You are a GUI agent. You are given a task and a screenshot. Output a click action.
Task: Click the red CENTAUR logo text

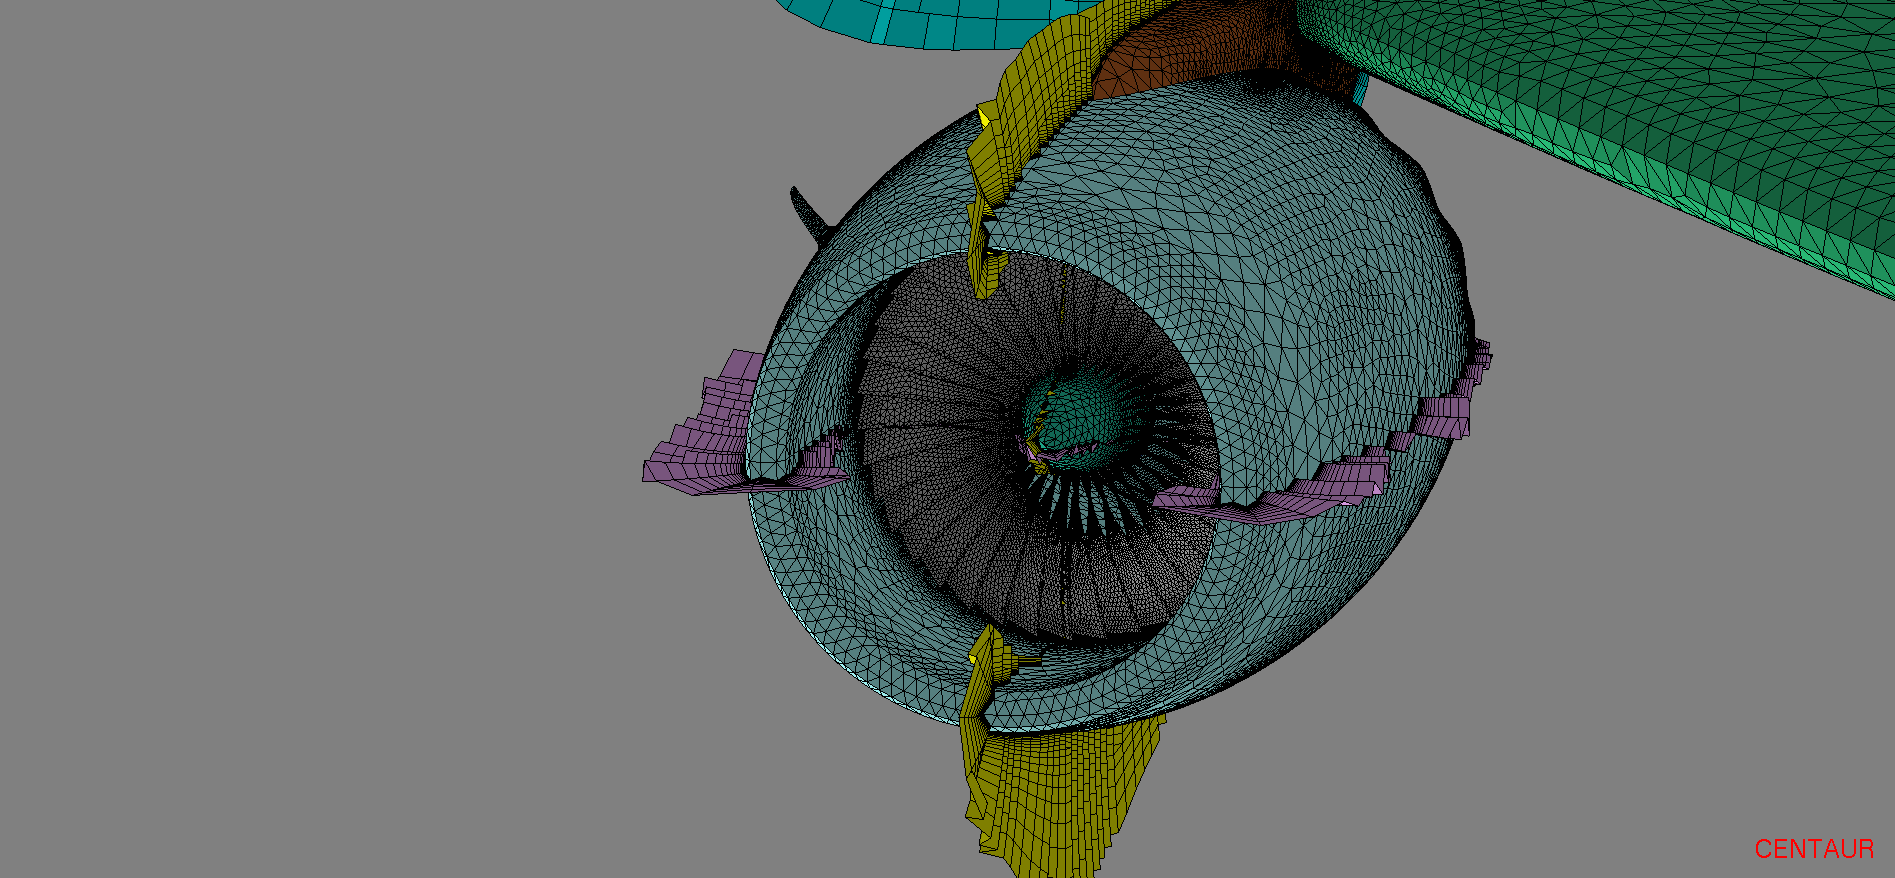click(1813, 849)
